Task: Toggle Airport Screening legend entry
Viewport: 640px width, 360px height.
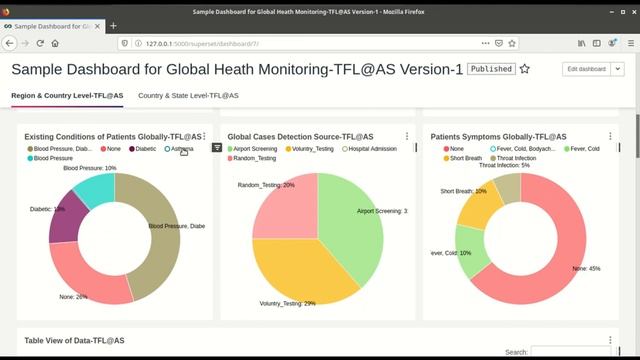Action: click(252, 149)
